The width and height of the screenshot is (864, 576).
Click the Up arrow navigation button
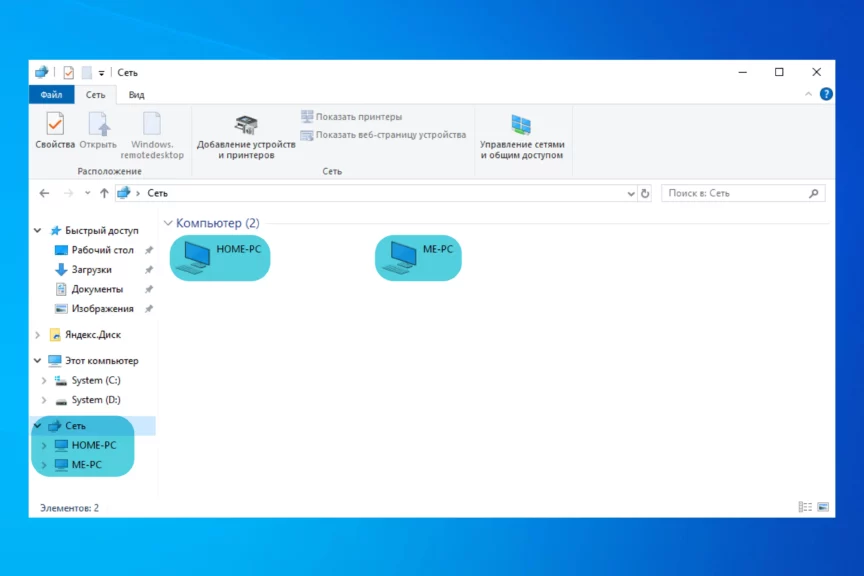tap(104, 193)
